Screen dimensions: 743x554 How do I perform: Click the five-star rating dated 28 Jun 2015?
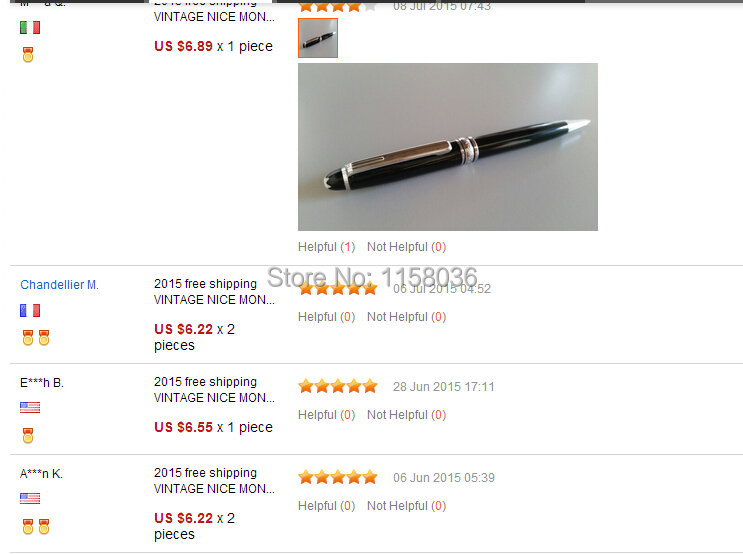[338, 386]
